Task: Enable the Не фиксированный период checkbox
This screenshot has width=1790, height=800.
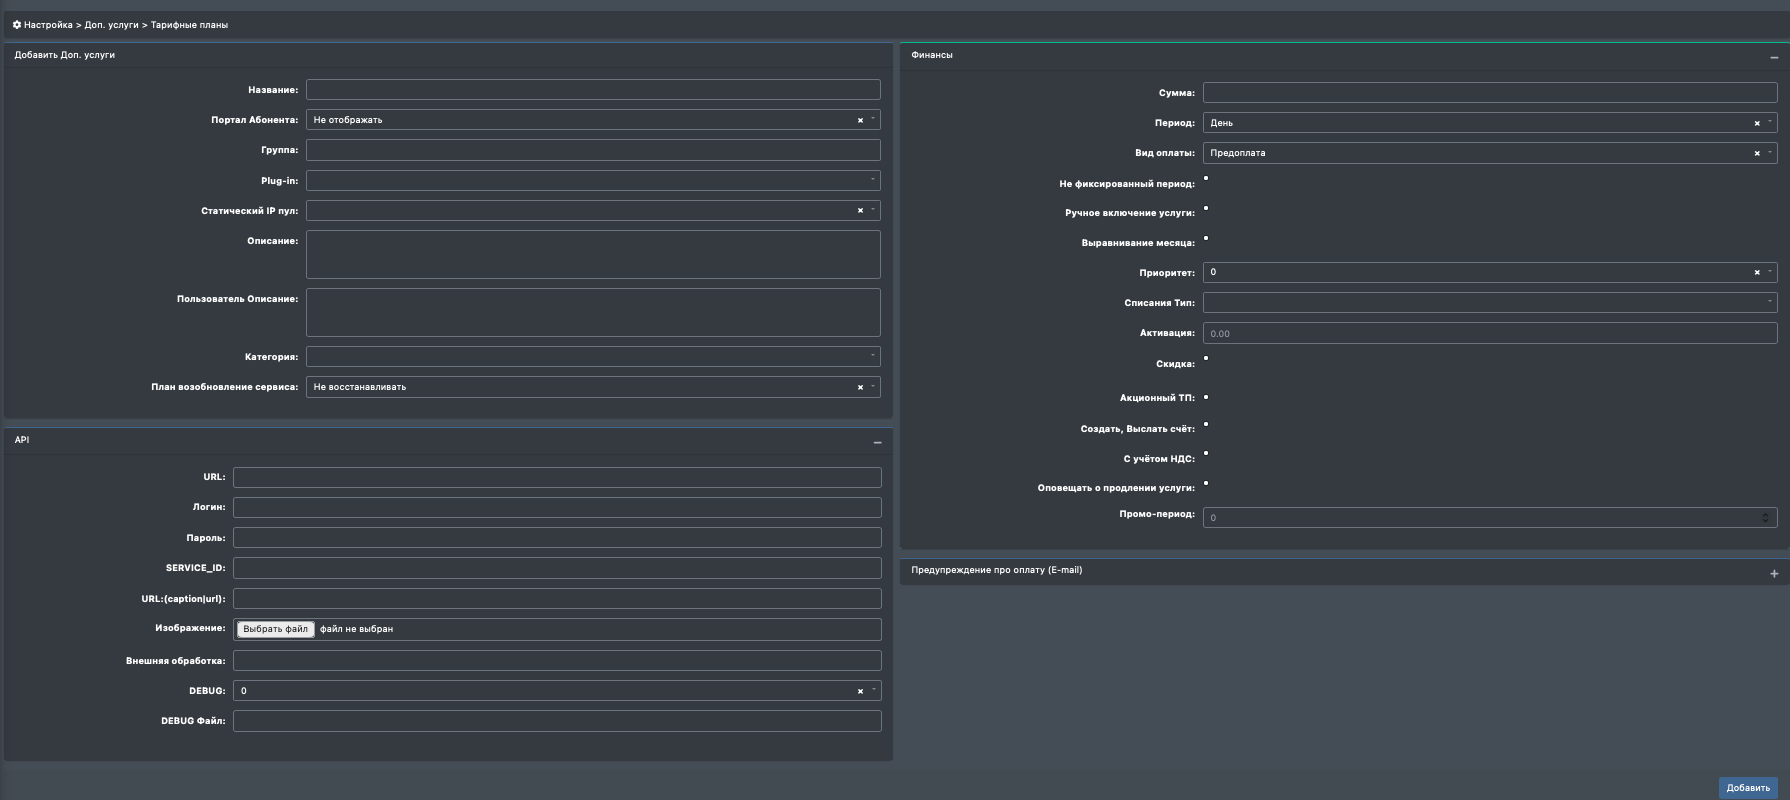Action: click(x=1206, y=179)
